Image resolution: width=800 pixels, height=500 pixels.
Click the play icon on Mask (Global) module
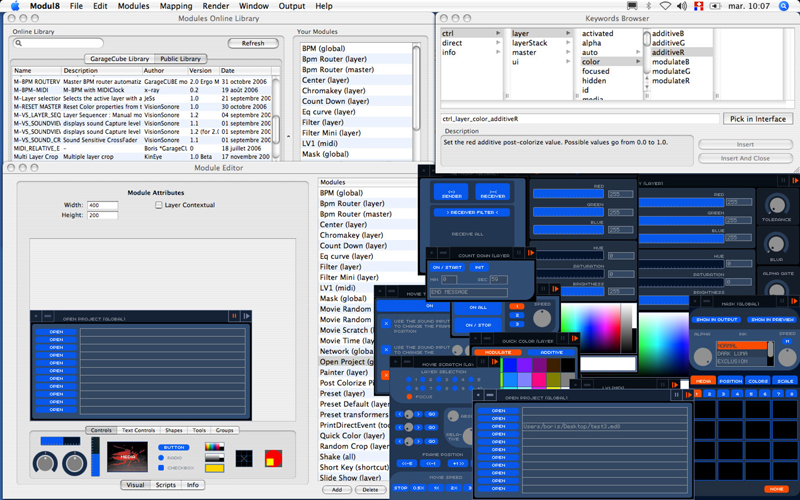(794, 301)
